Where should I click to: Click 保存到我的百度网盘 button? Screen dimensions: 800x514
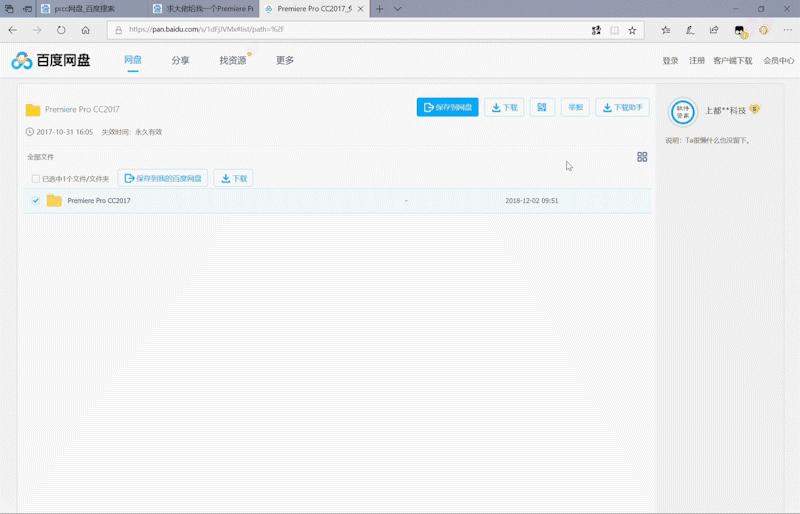click(x=163, y=178)
